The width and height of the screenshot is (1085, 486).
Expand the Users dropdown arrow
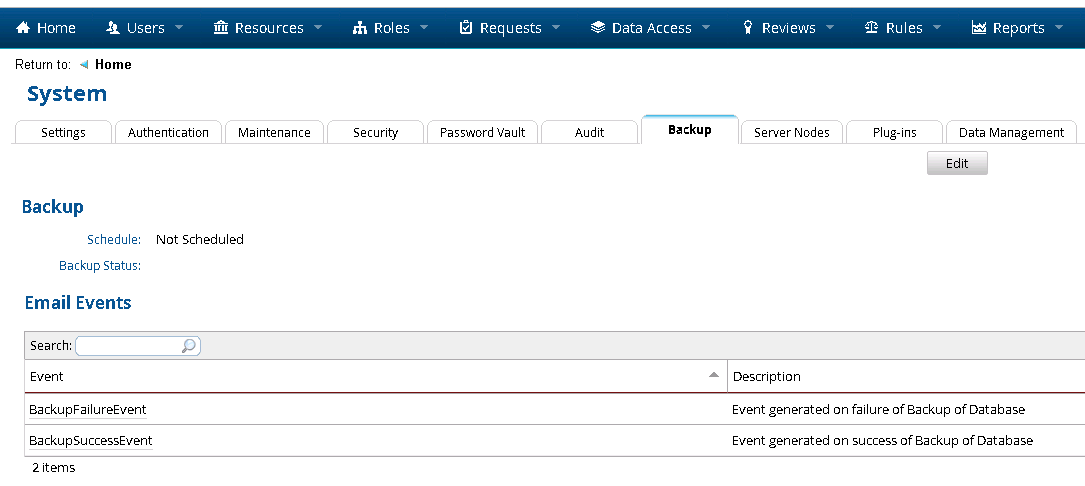click(179, 28)
